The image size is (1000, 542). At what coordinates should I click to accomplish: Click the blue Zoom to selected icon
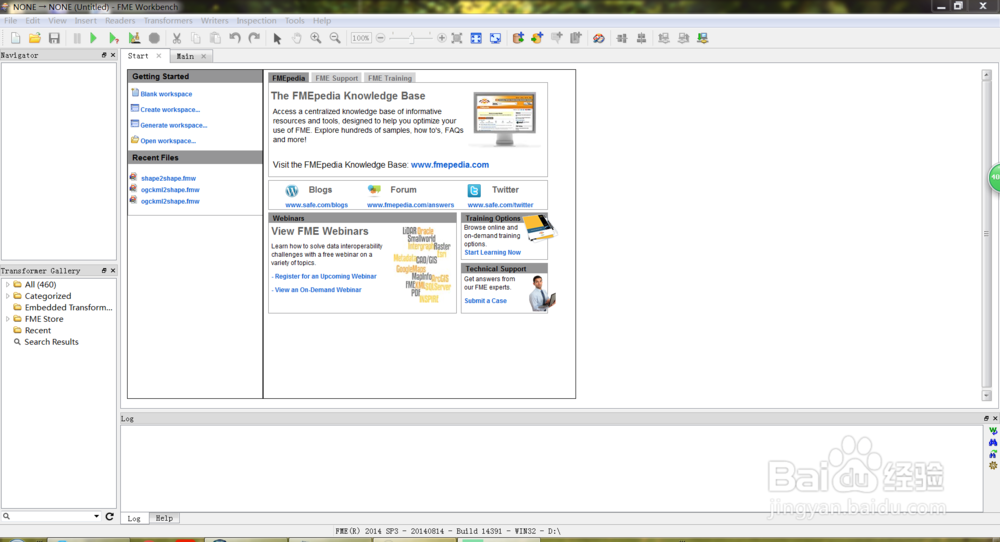pos(476,38)
